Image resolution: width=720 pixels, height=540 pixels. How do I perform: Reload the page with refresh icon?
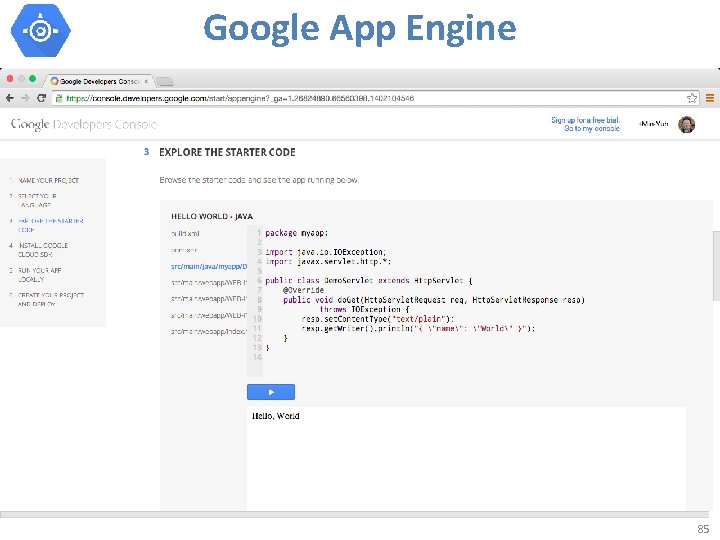pos(41,98)
